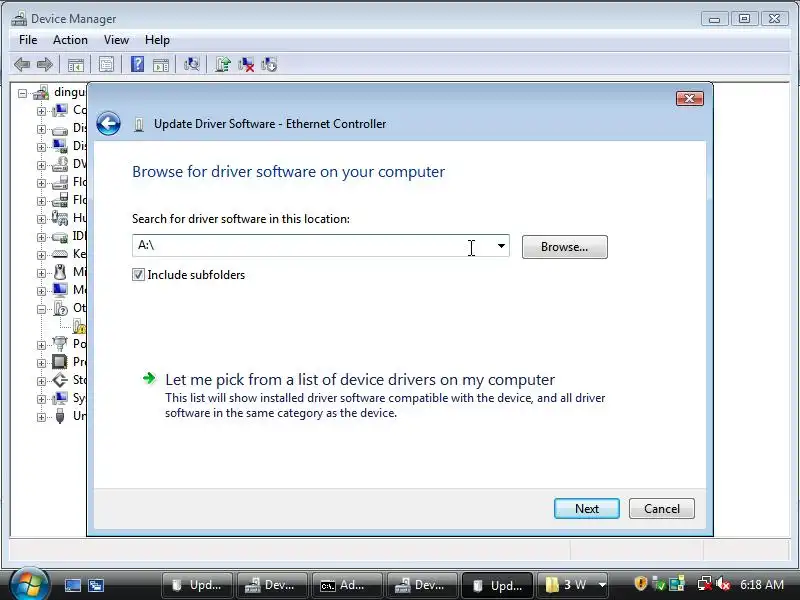Open the File menu
The image size is (800, 600).
tap(28, 40)
